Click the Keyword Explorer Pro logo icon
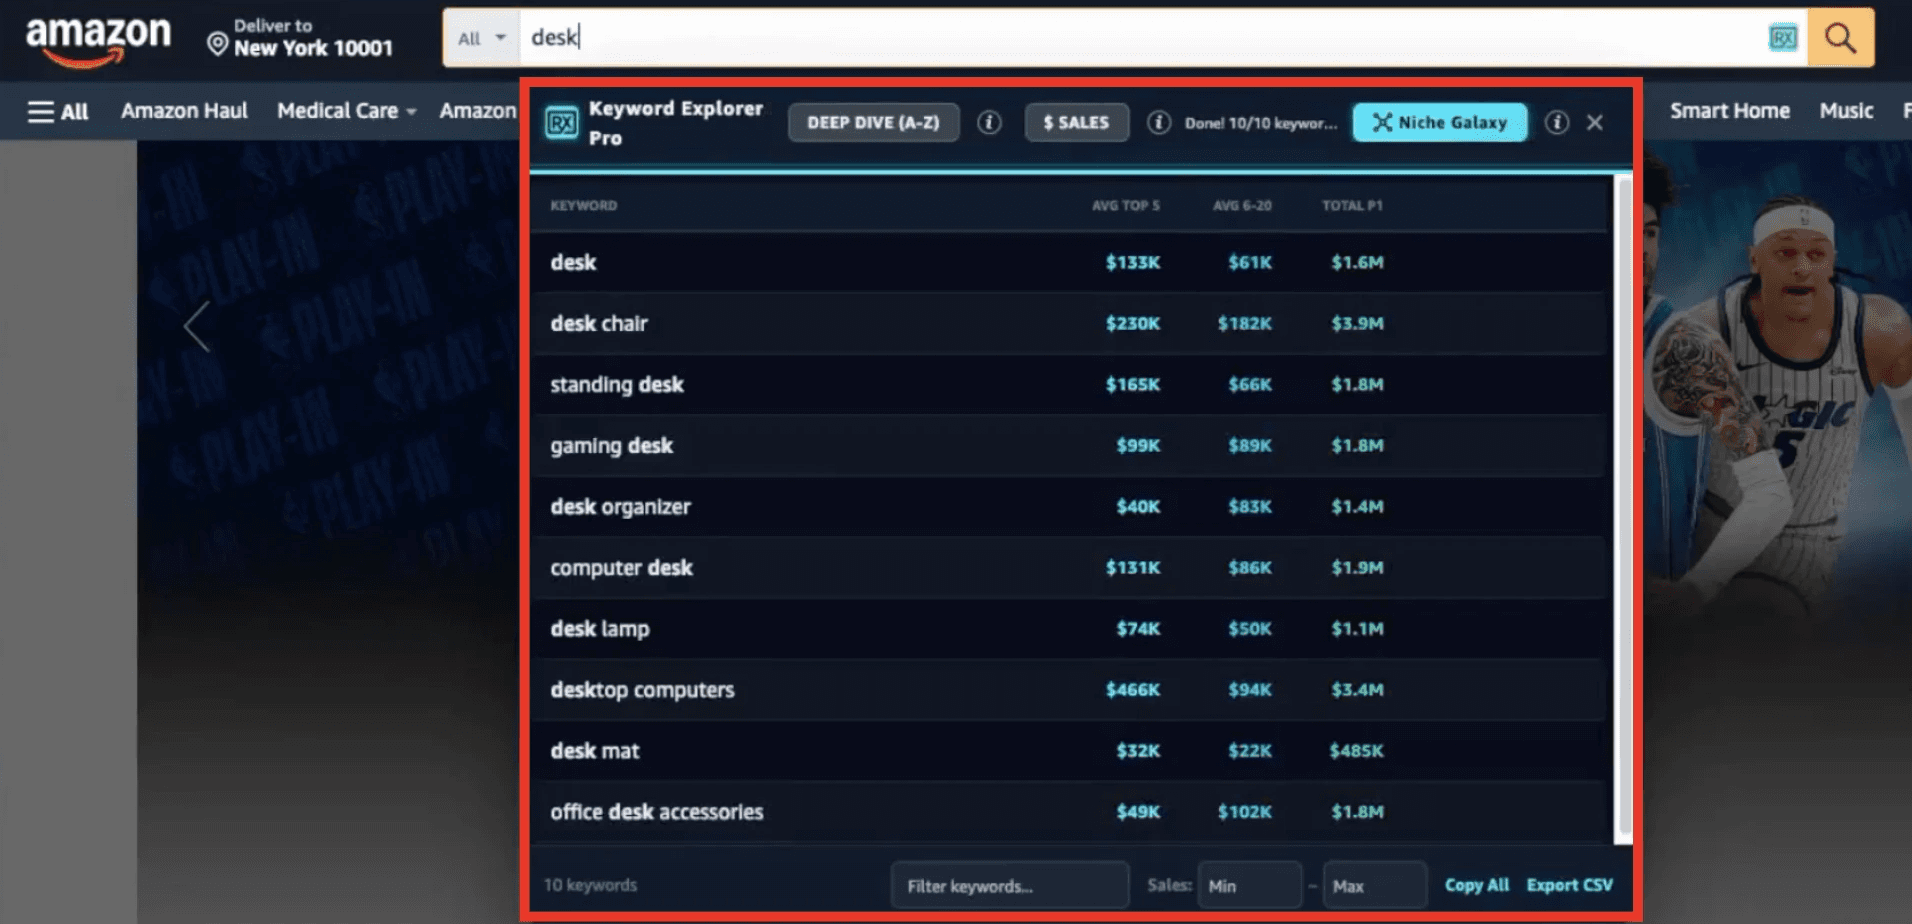1912x924 pixels. (562, 123)
